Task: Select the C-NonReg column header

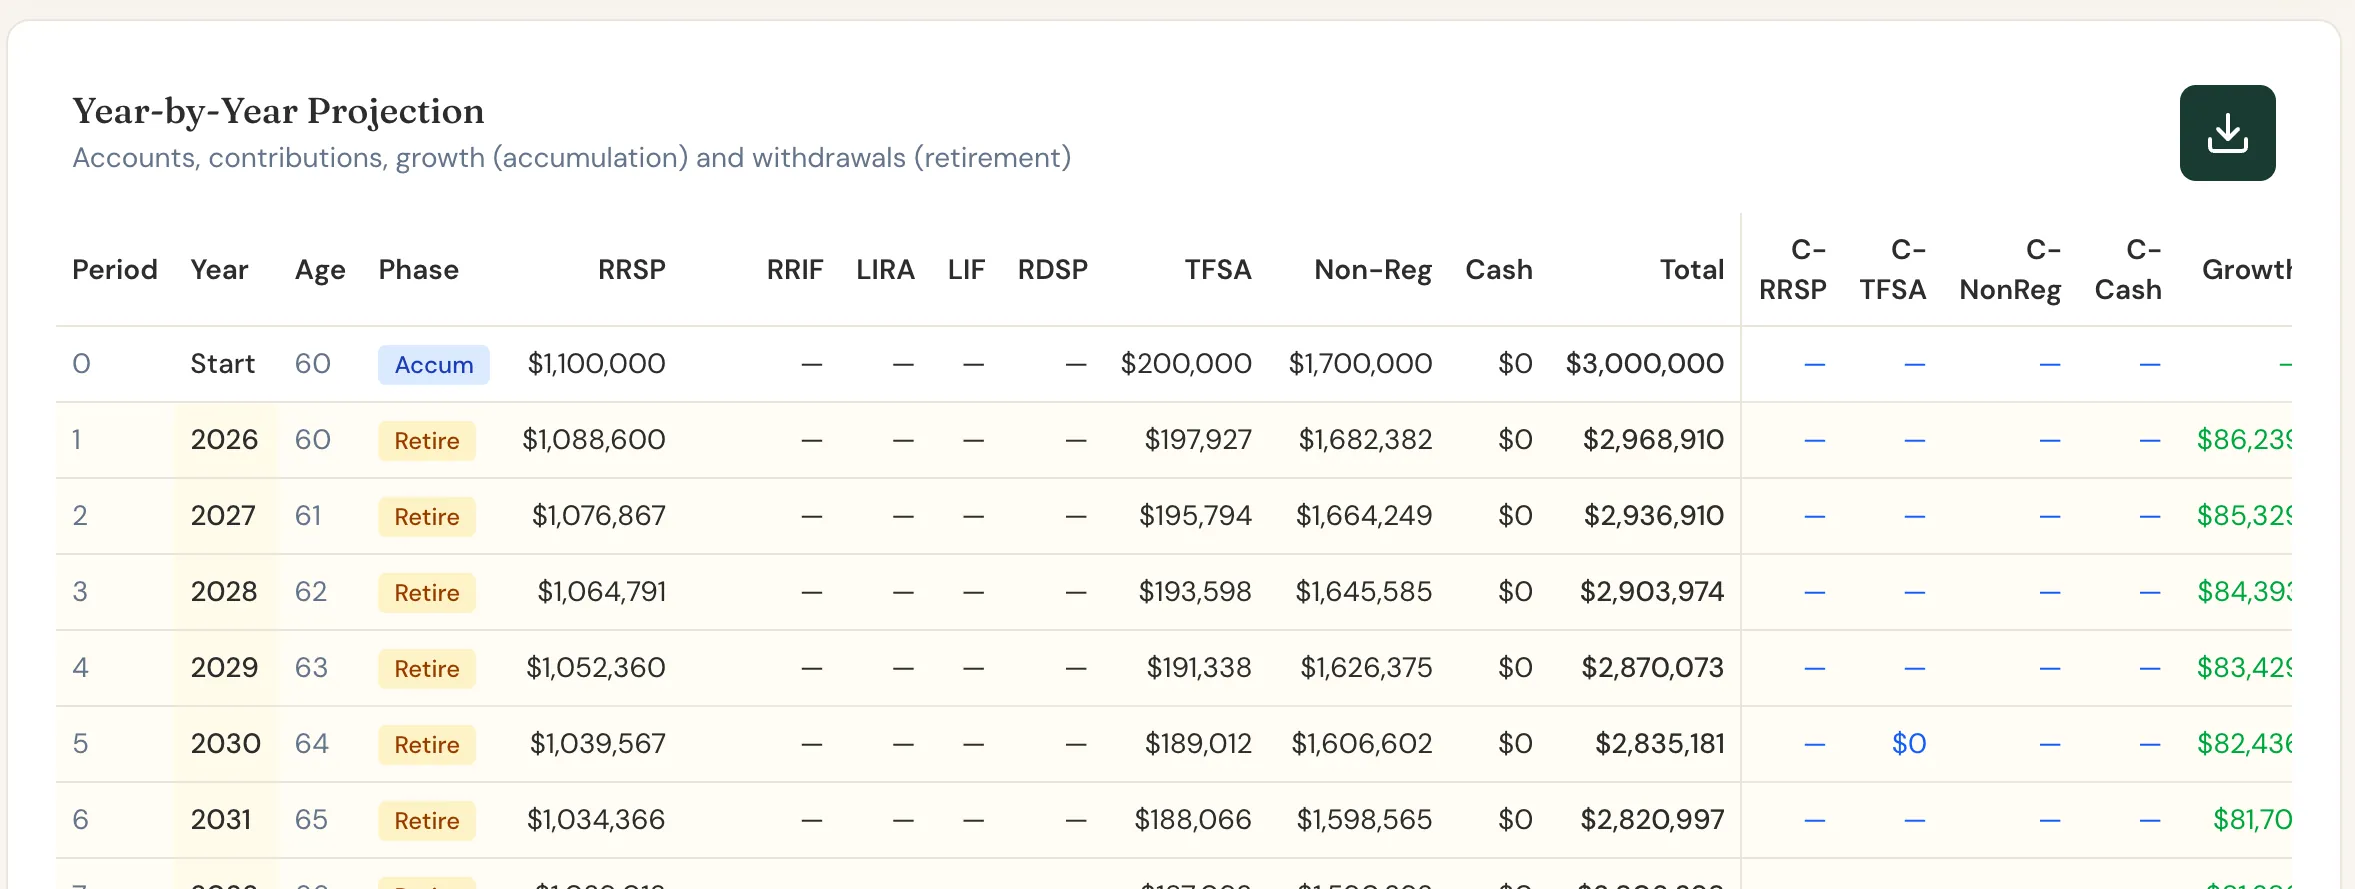Action: point(2010,270)
